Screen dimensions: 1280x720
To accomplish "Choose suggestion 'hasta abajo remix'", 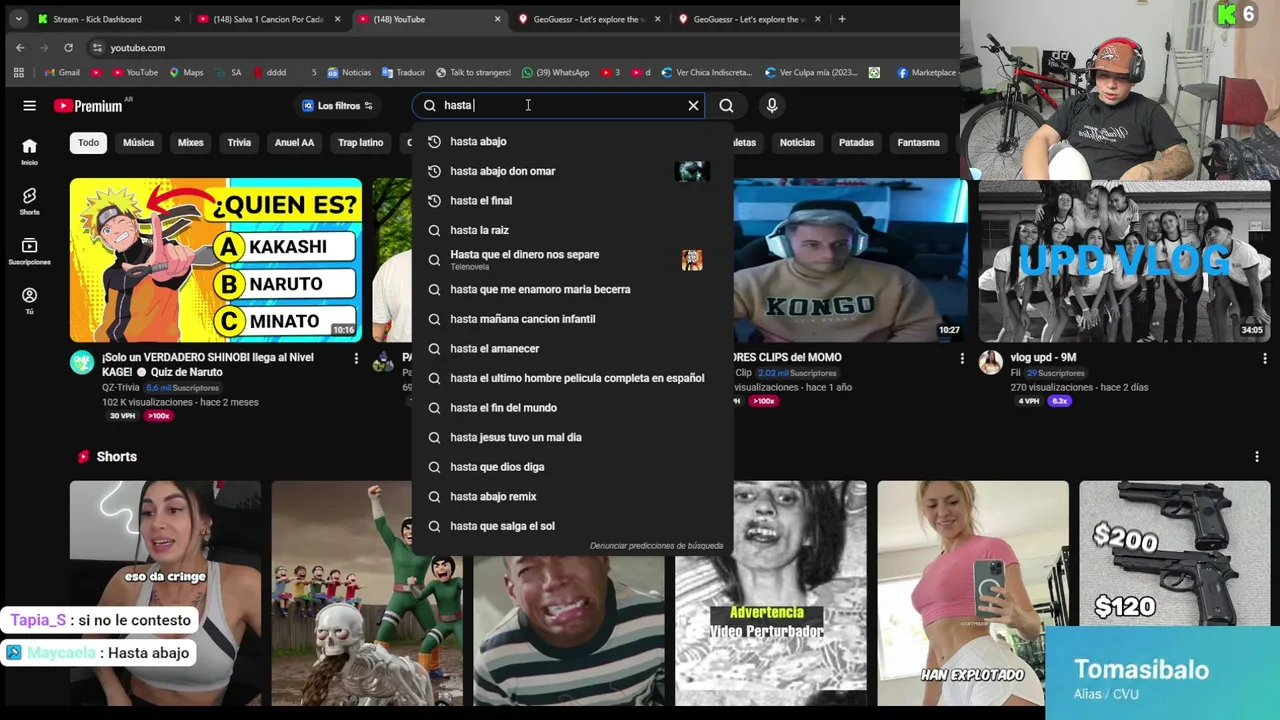I will [x=571, y=496].
